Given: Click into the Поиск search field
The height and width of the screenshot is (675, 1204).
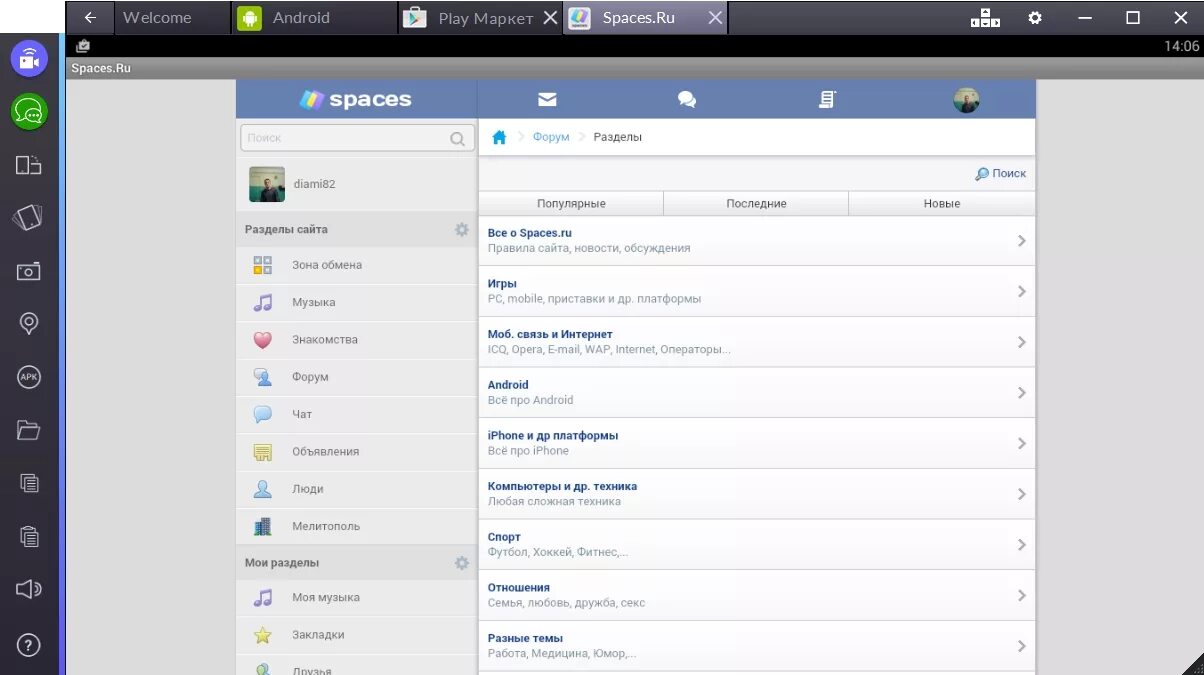Looking at the screenshot, I should [x=356, y=138].
